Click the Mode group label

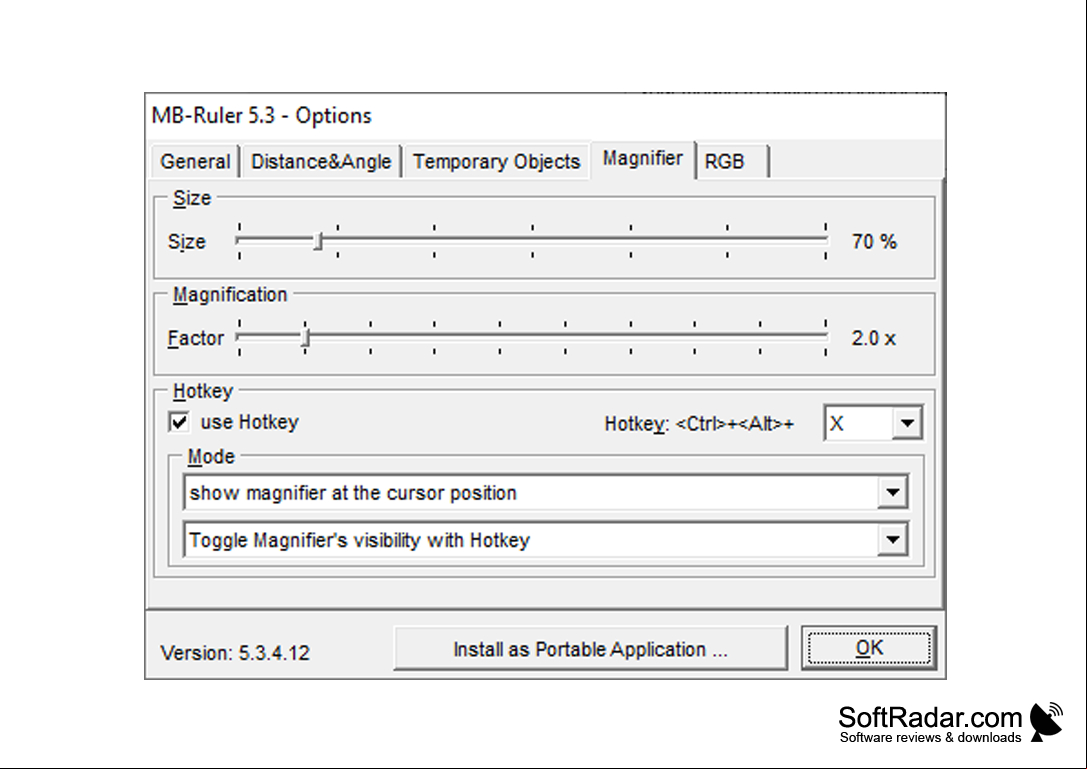(211, 456)
